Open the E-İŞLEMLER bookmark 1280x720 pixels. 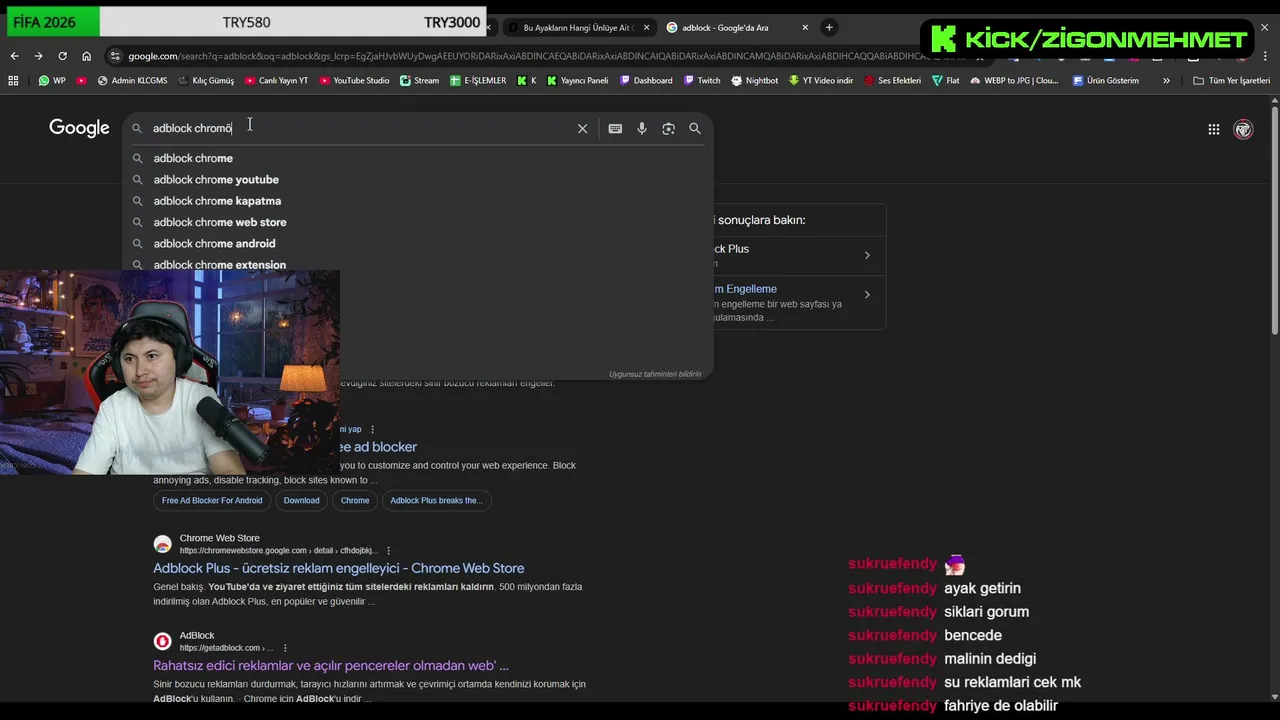(478, 80)
